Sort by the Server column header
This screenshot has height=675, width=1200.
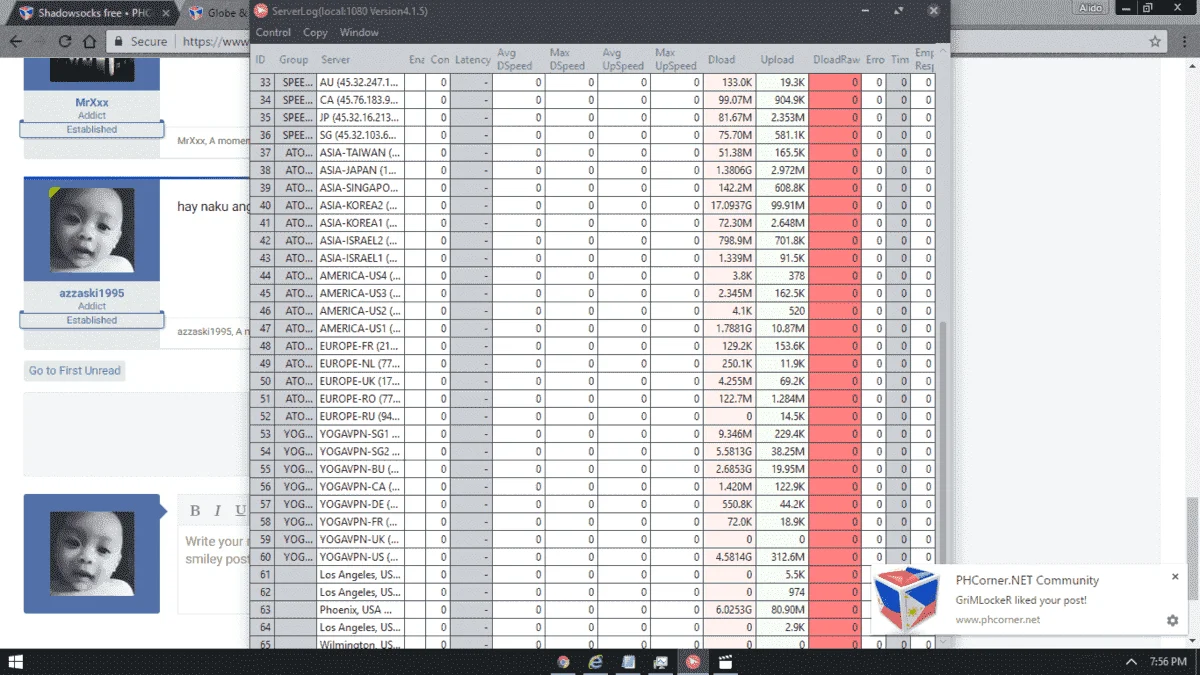point(360,60)
